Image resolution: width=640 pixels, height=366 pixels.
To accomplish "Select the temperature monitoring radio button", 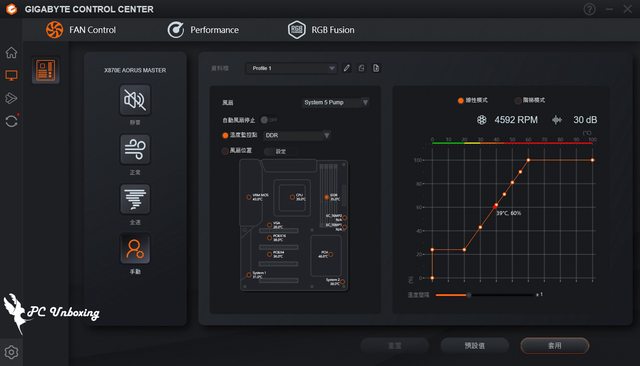I will [x=225, y=135].
